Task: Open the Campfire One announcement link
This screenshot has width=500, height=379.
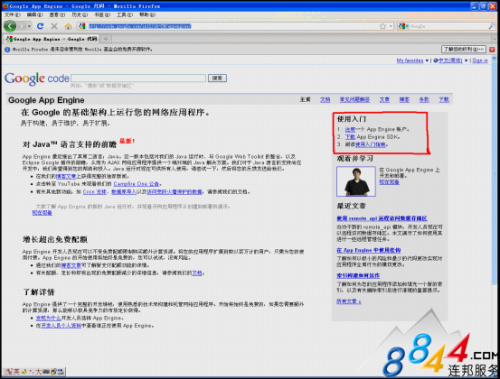Action: coord(136,184)
